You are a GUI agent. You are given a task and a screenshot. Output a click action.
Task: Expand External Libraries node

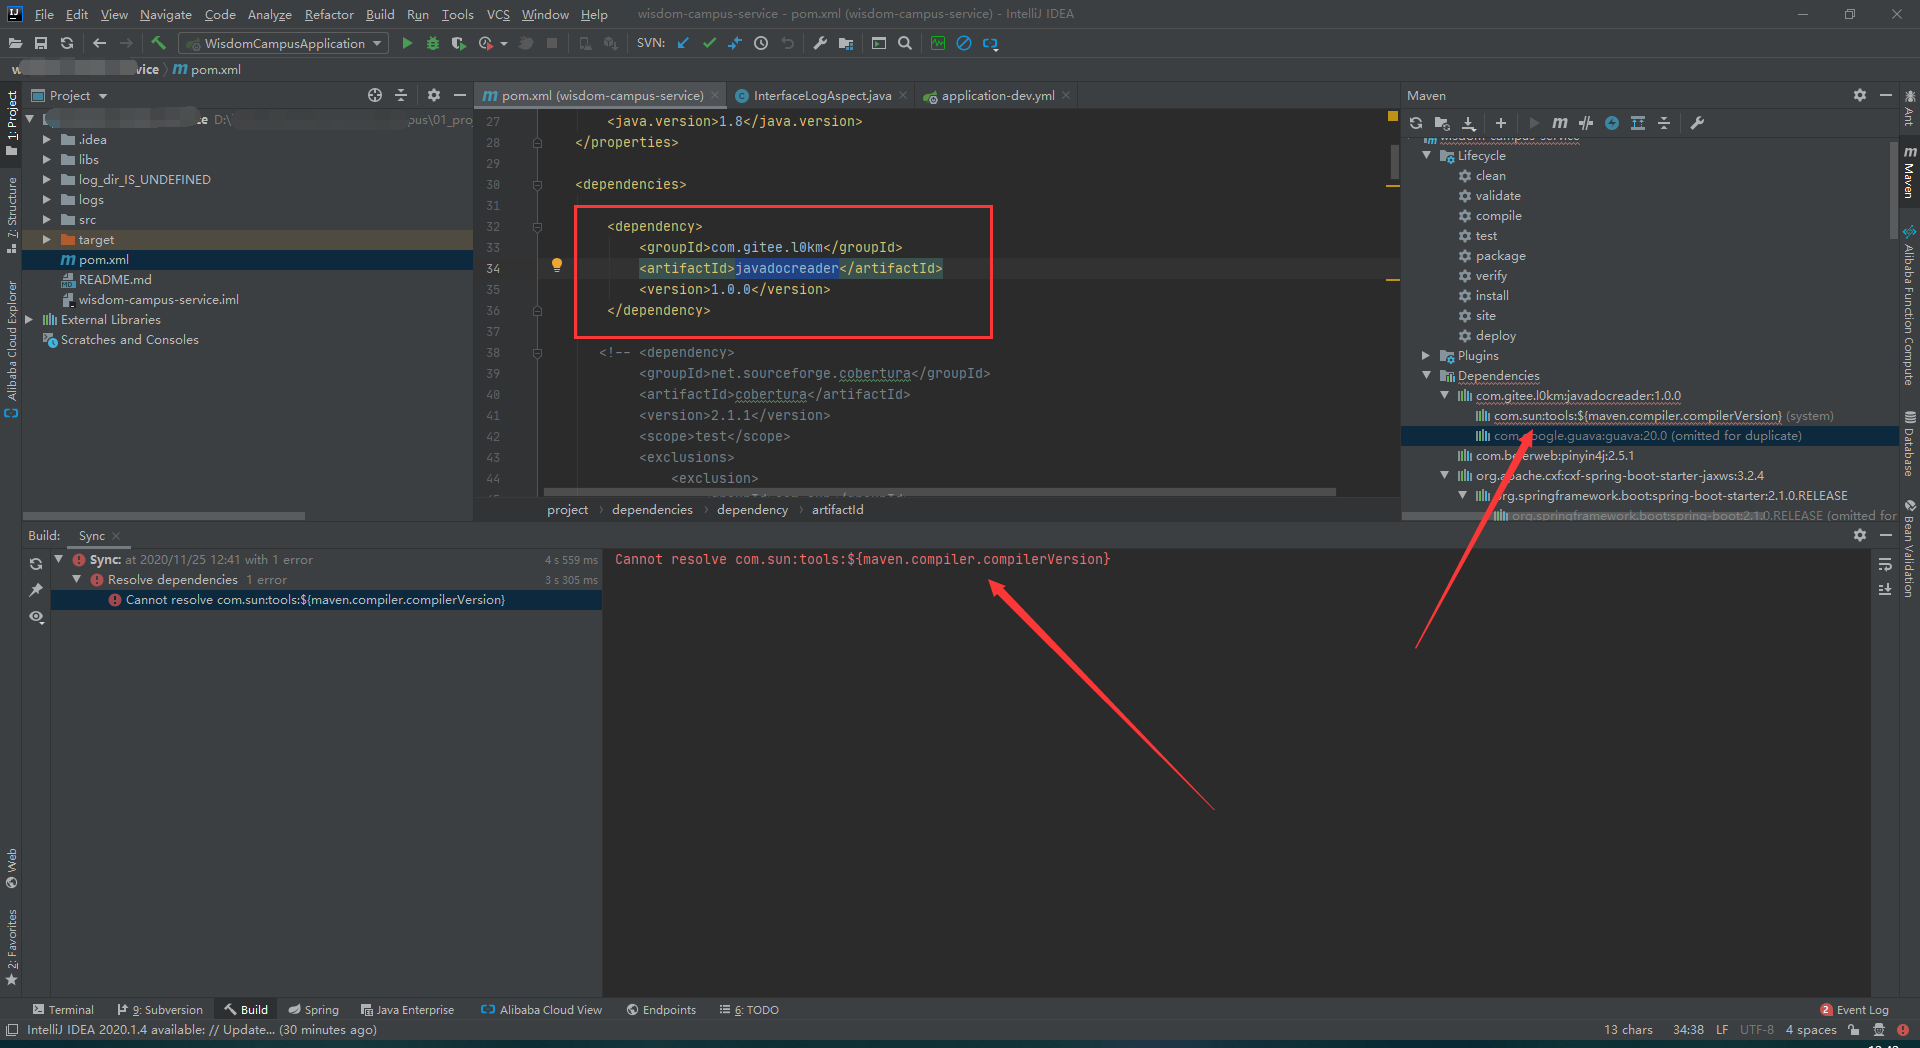click(x=28, y=319)
